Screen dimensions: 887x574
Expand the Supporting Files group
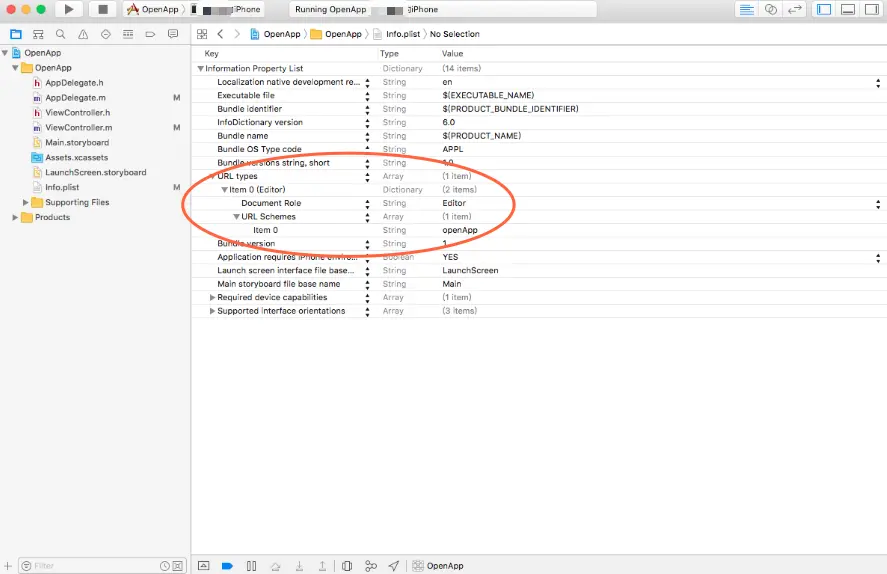(25, 202)
